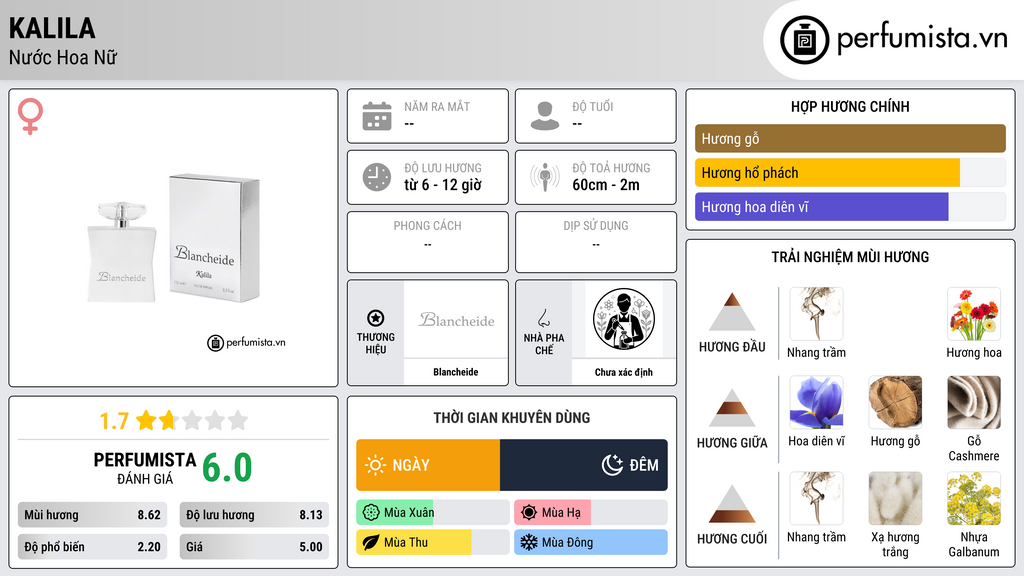Click the star badge Thương hiệu icon
The height and width of the screenshot is (576, 1024).
(376, 318)
